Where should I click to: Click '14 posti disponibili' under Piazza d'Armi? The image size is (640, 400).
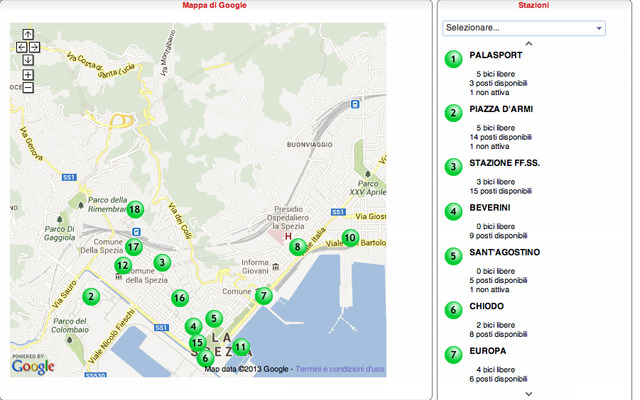500,137
